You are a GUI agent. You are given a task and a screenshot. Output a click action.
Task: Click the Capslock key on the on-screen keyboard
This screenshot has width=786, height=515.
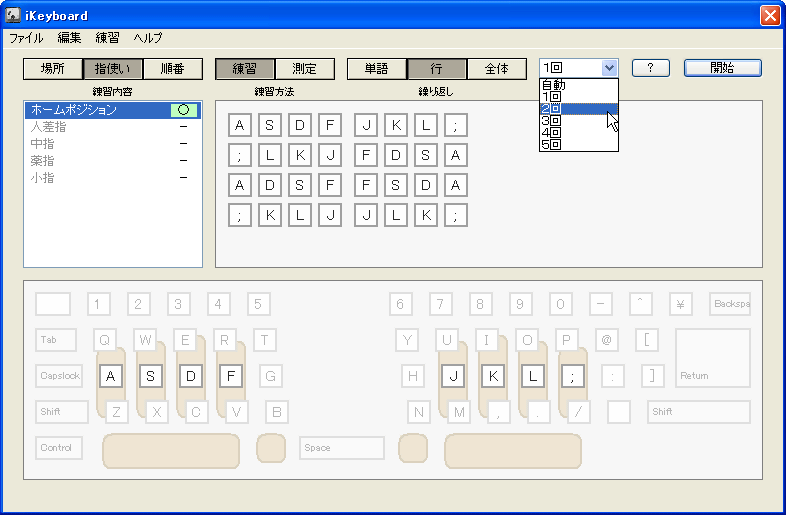point(59,376)
